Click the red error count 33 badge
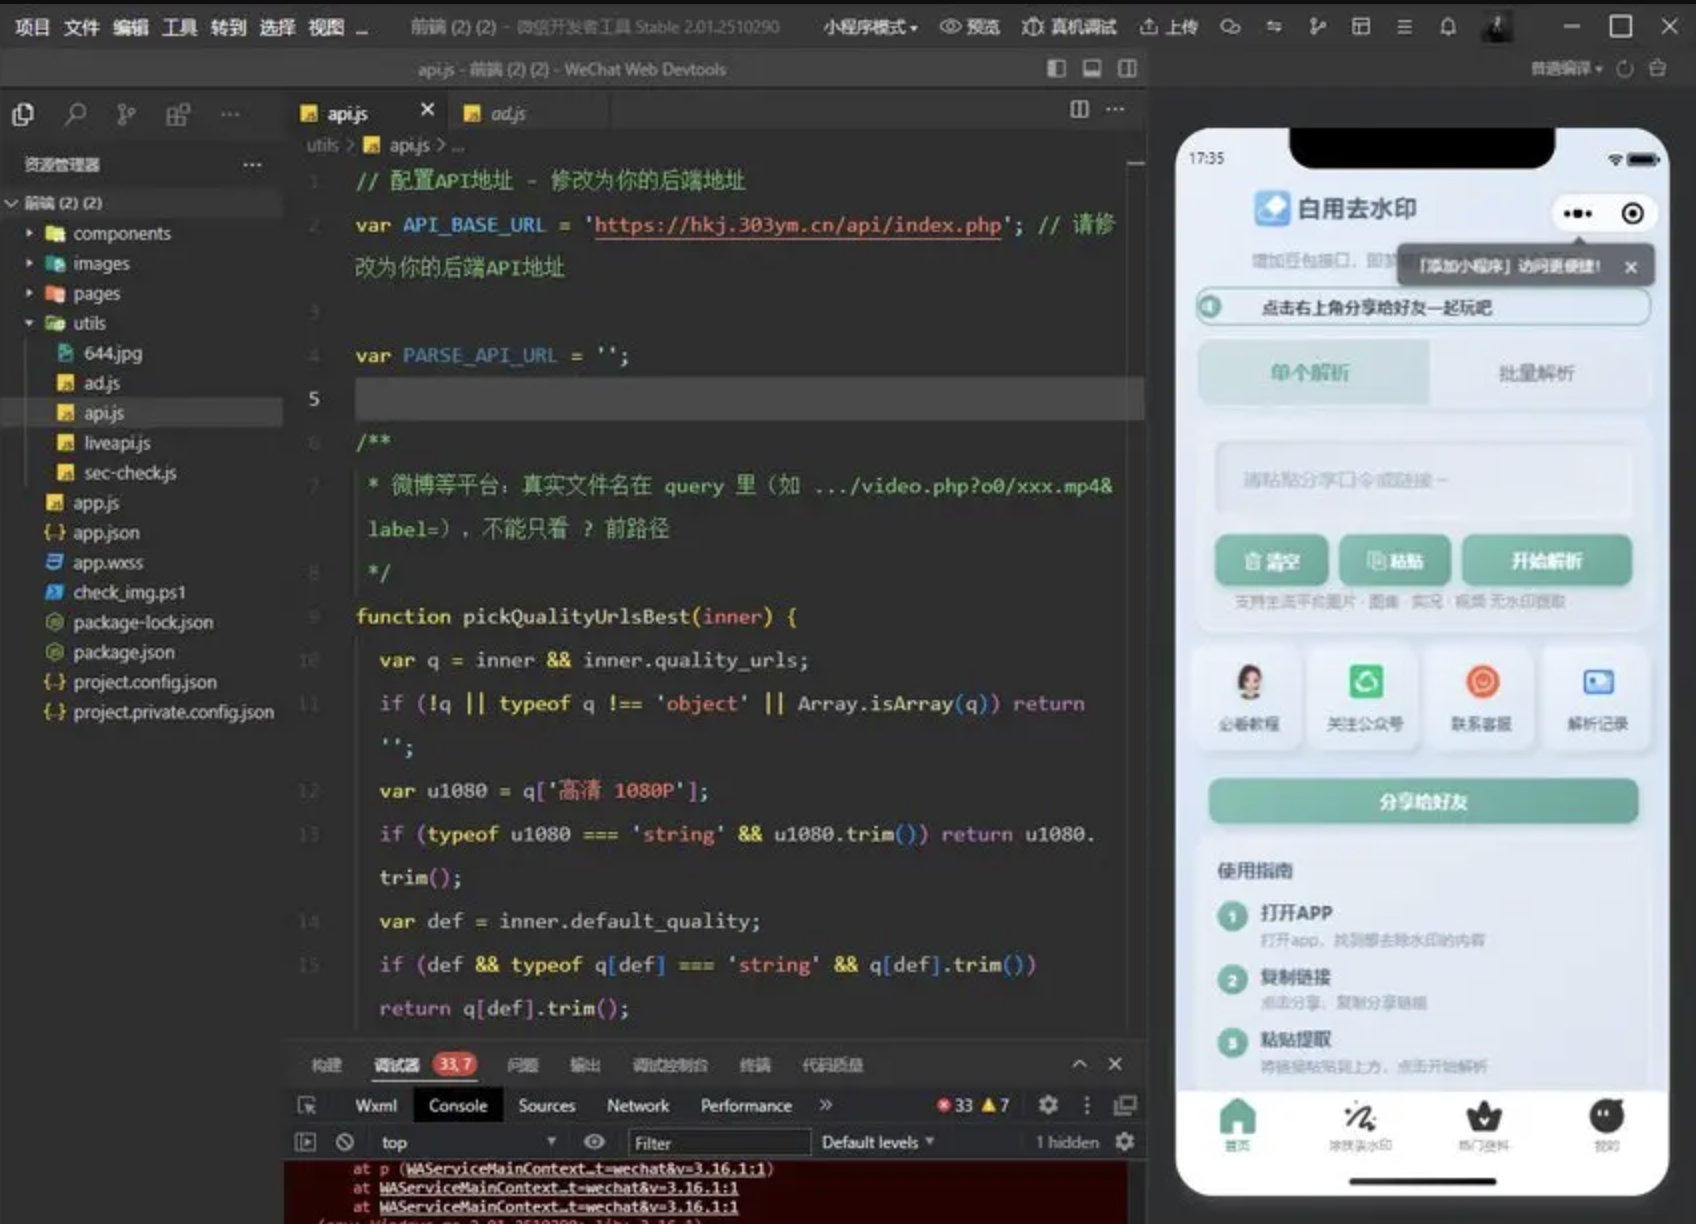This screenshot has width=1696, height=1224. (956, 1105)
